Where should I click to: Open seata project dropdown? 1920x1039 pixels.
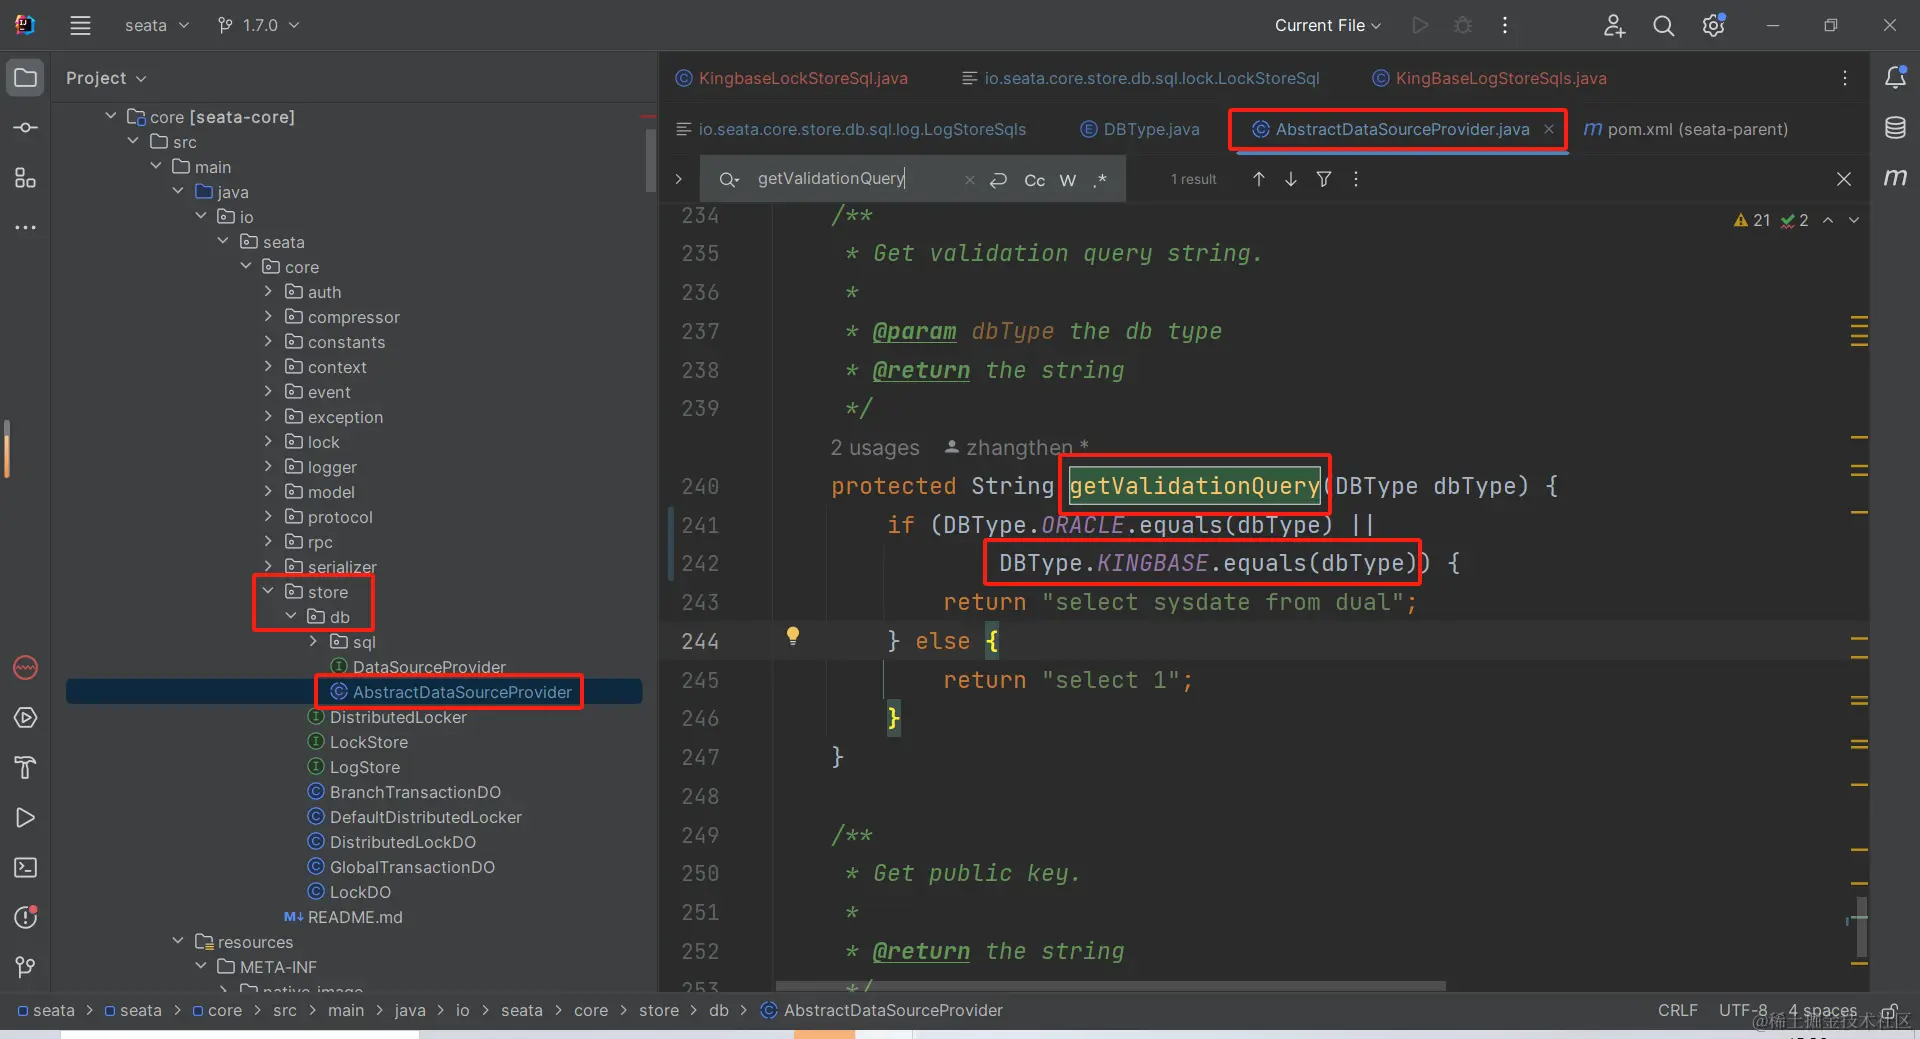click(x=156, y=25)
